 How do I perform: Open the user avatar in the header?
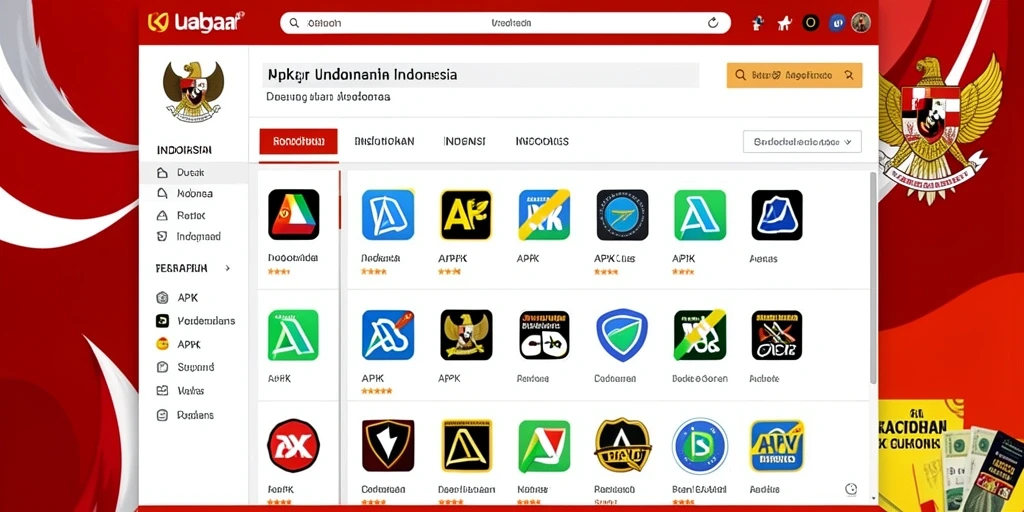point(861,23)
